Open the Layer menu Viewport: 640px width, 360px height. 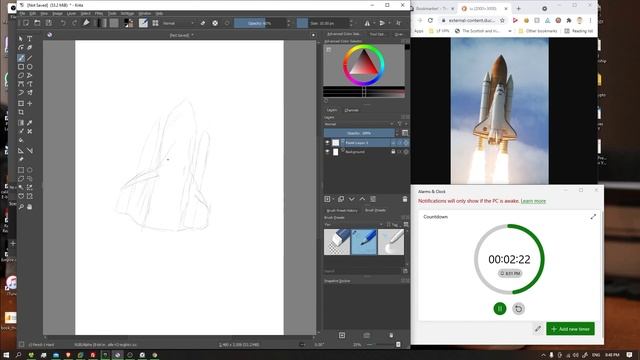coord(71,13)
